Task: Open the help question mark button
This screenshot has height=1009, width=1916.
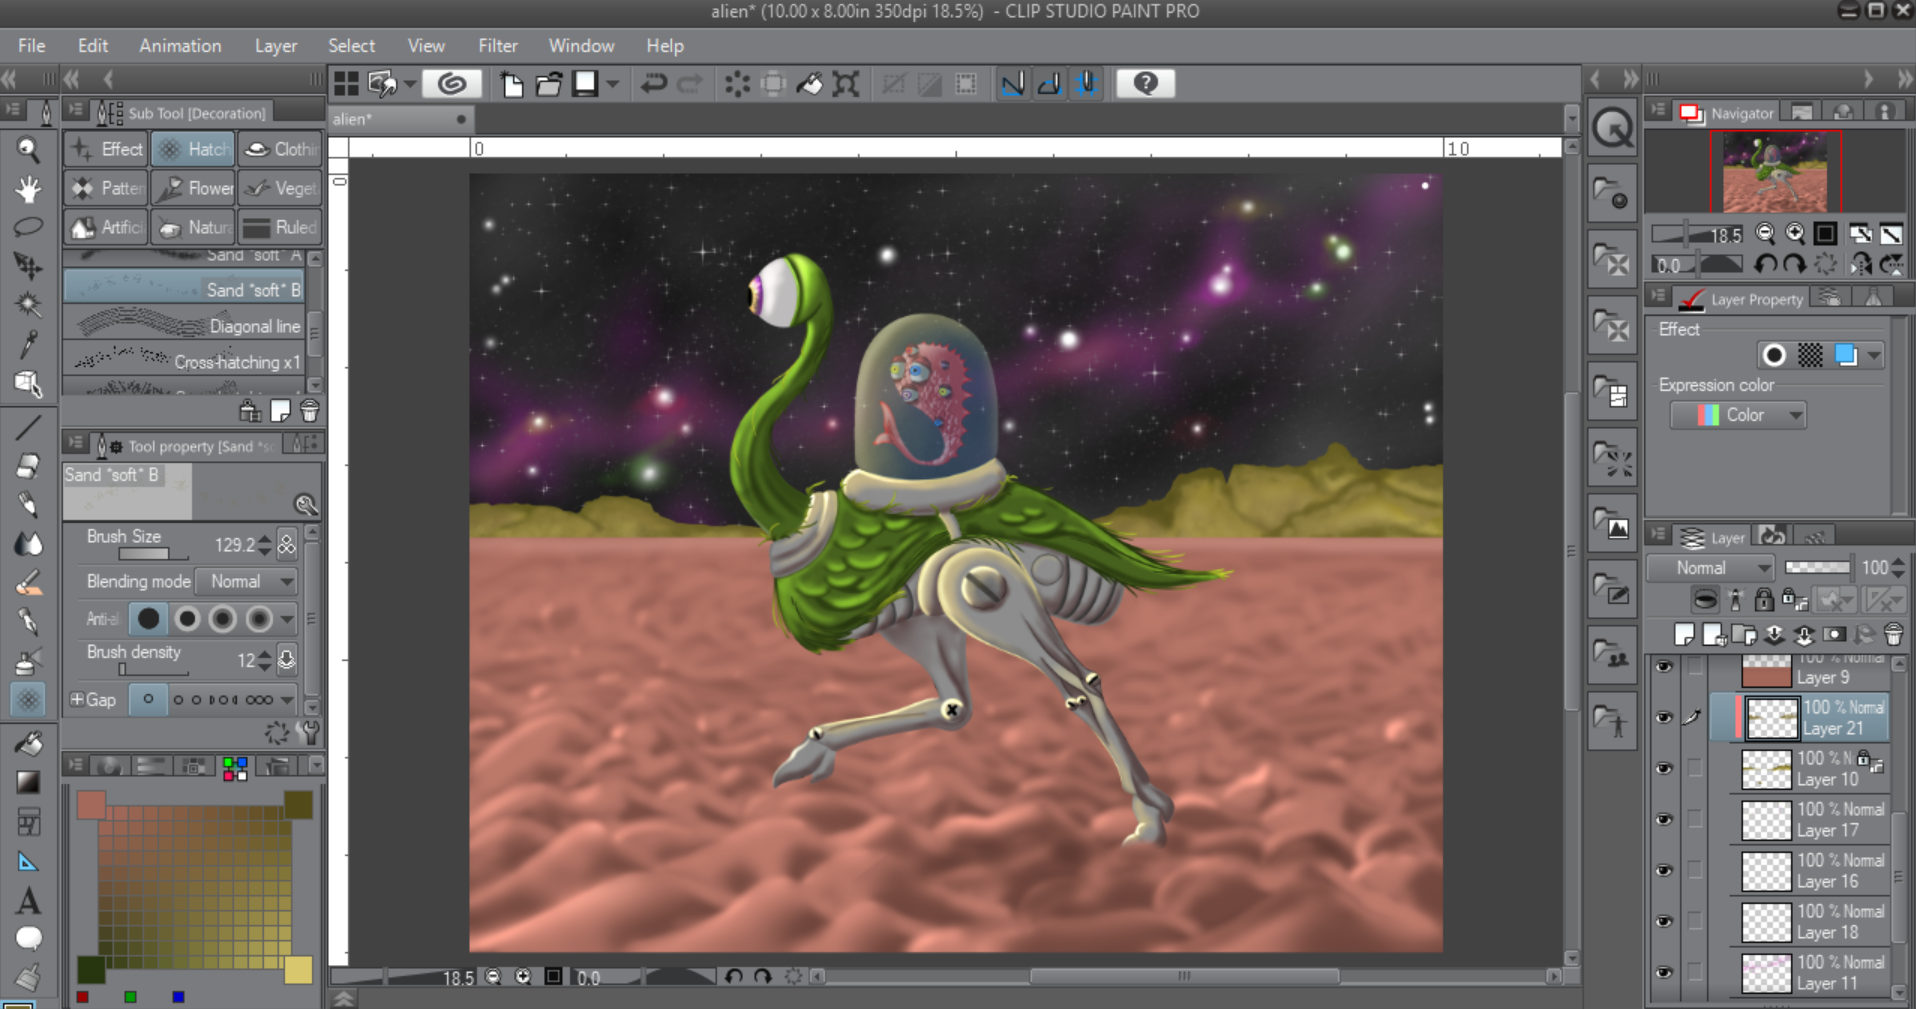Action: (1145, 84)
